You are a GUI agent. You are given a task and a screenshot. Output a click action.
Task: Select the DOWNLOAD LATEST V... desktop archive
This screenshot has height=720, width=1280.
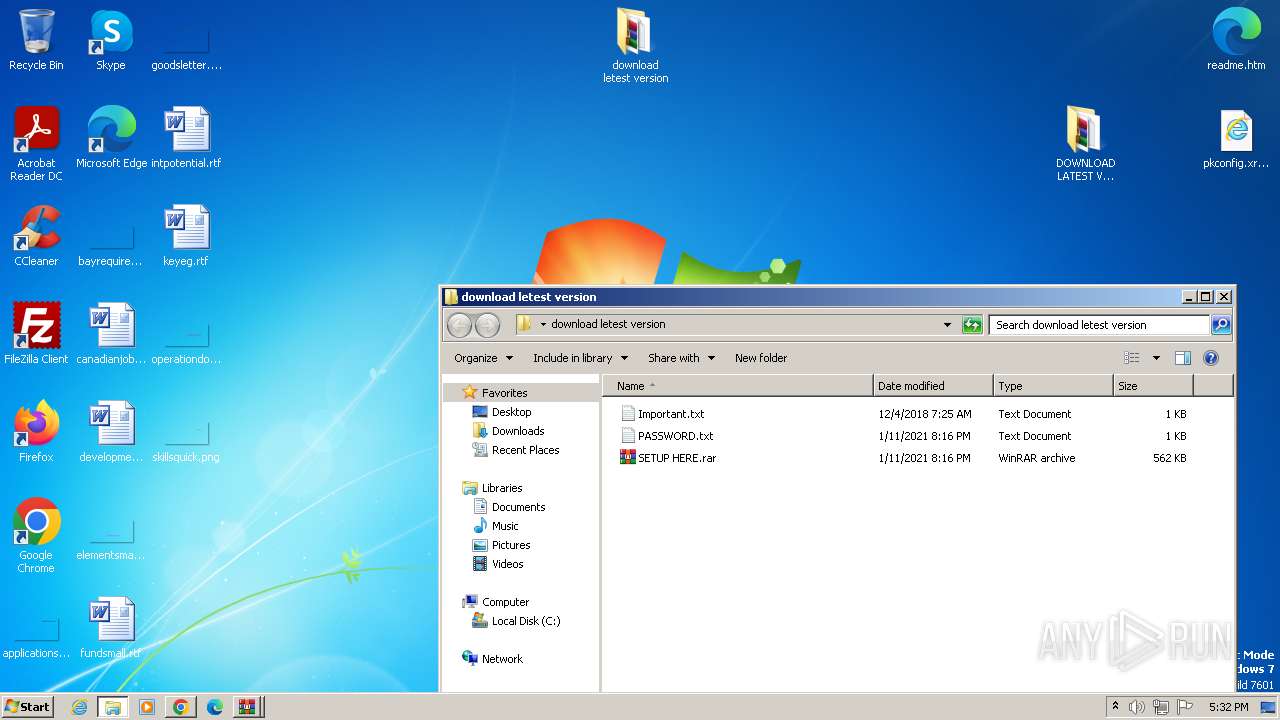pyautogui.click(x=1085, y=144)
